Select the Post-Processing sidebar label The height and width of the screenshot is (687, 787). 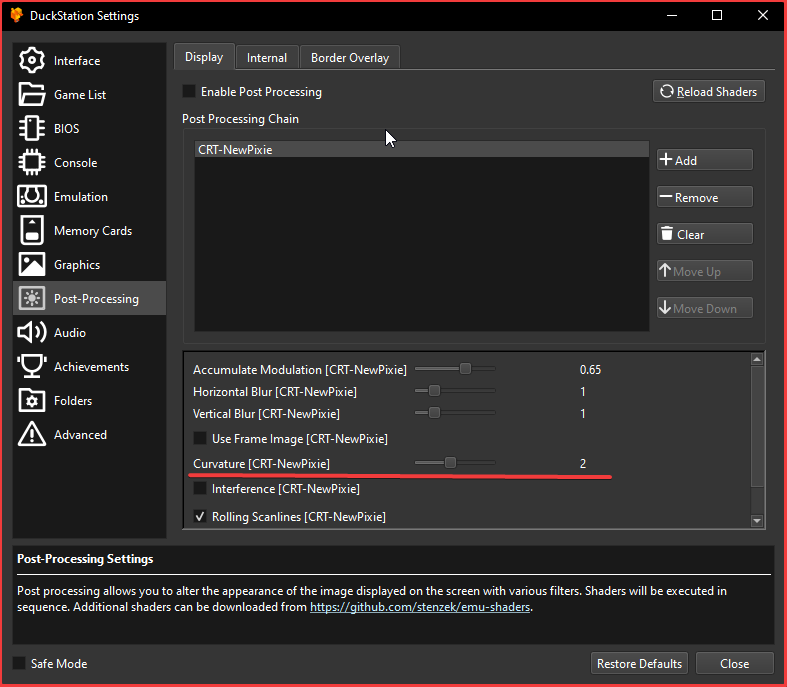coord(96,299)
